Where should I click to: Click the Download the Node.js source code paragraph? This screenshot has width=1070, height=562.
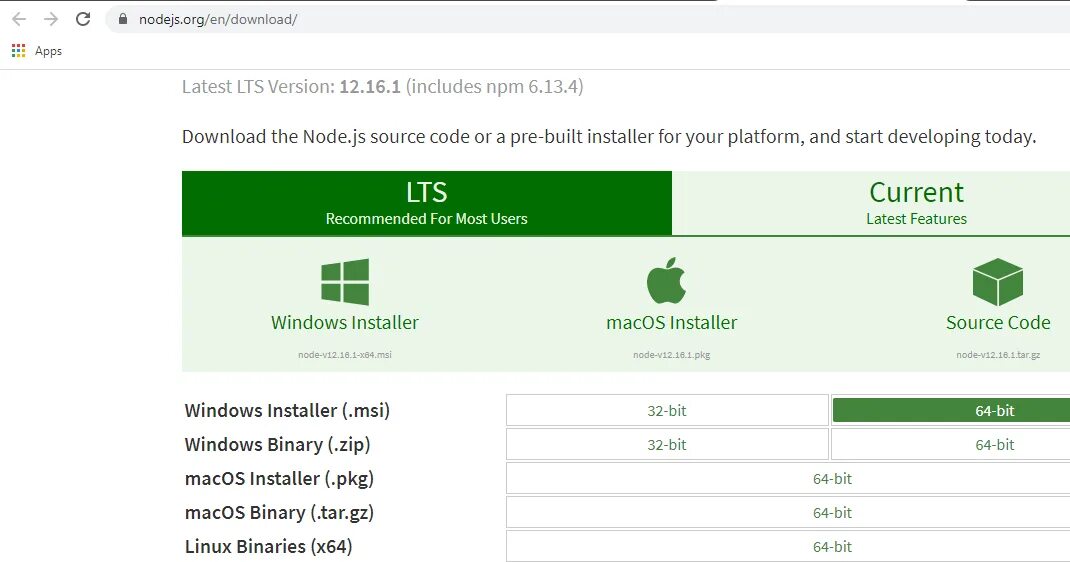tap(609, 136)
